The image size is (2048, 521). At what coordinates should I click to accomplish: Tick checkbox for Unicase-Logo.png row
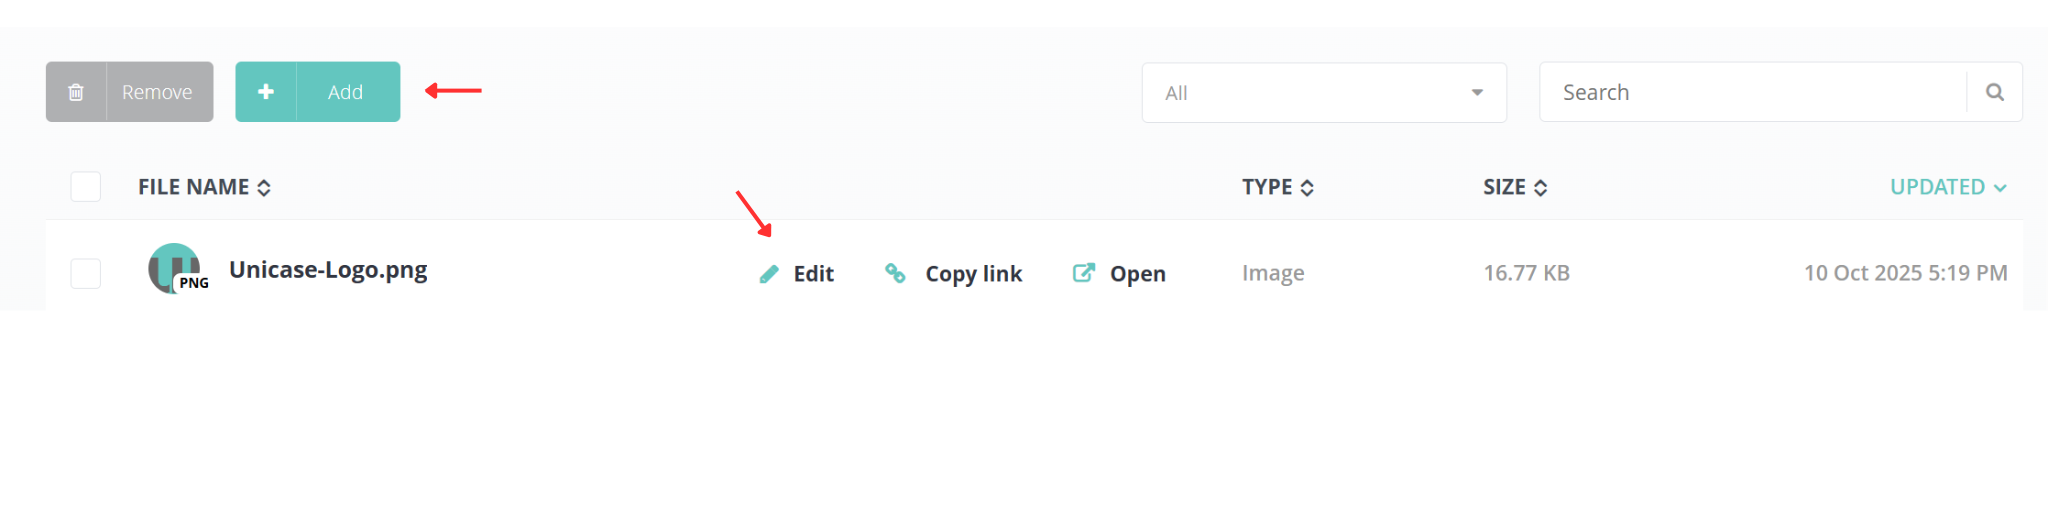tap(86, 273)
